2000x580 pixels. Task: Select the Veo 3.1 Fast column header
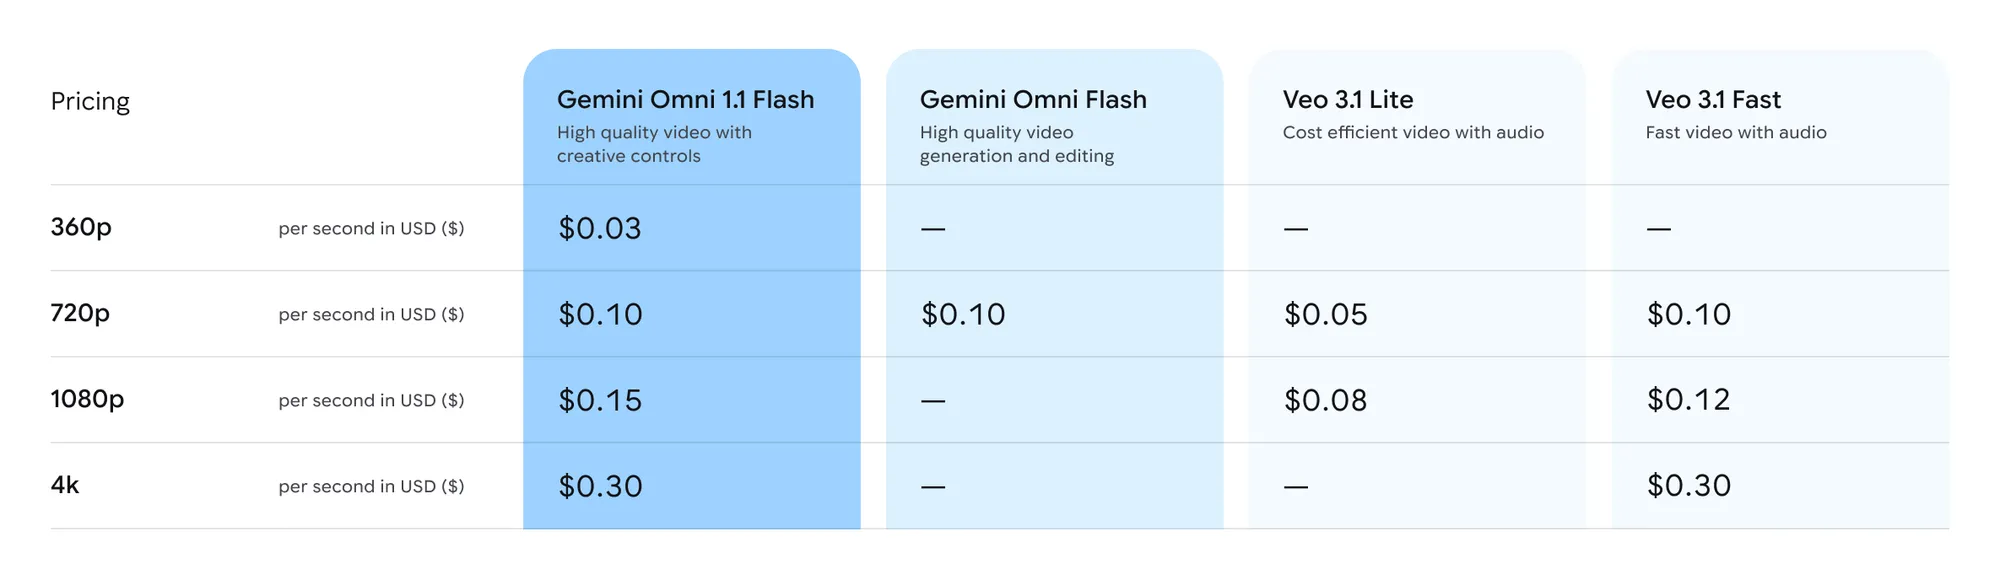pyautogui.click(x=1713, y=100)
